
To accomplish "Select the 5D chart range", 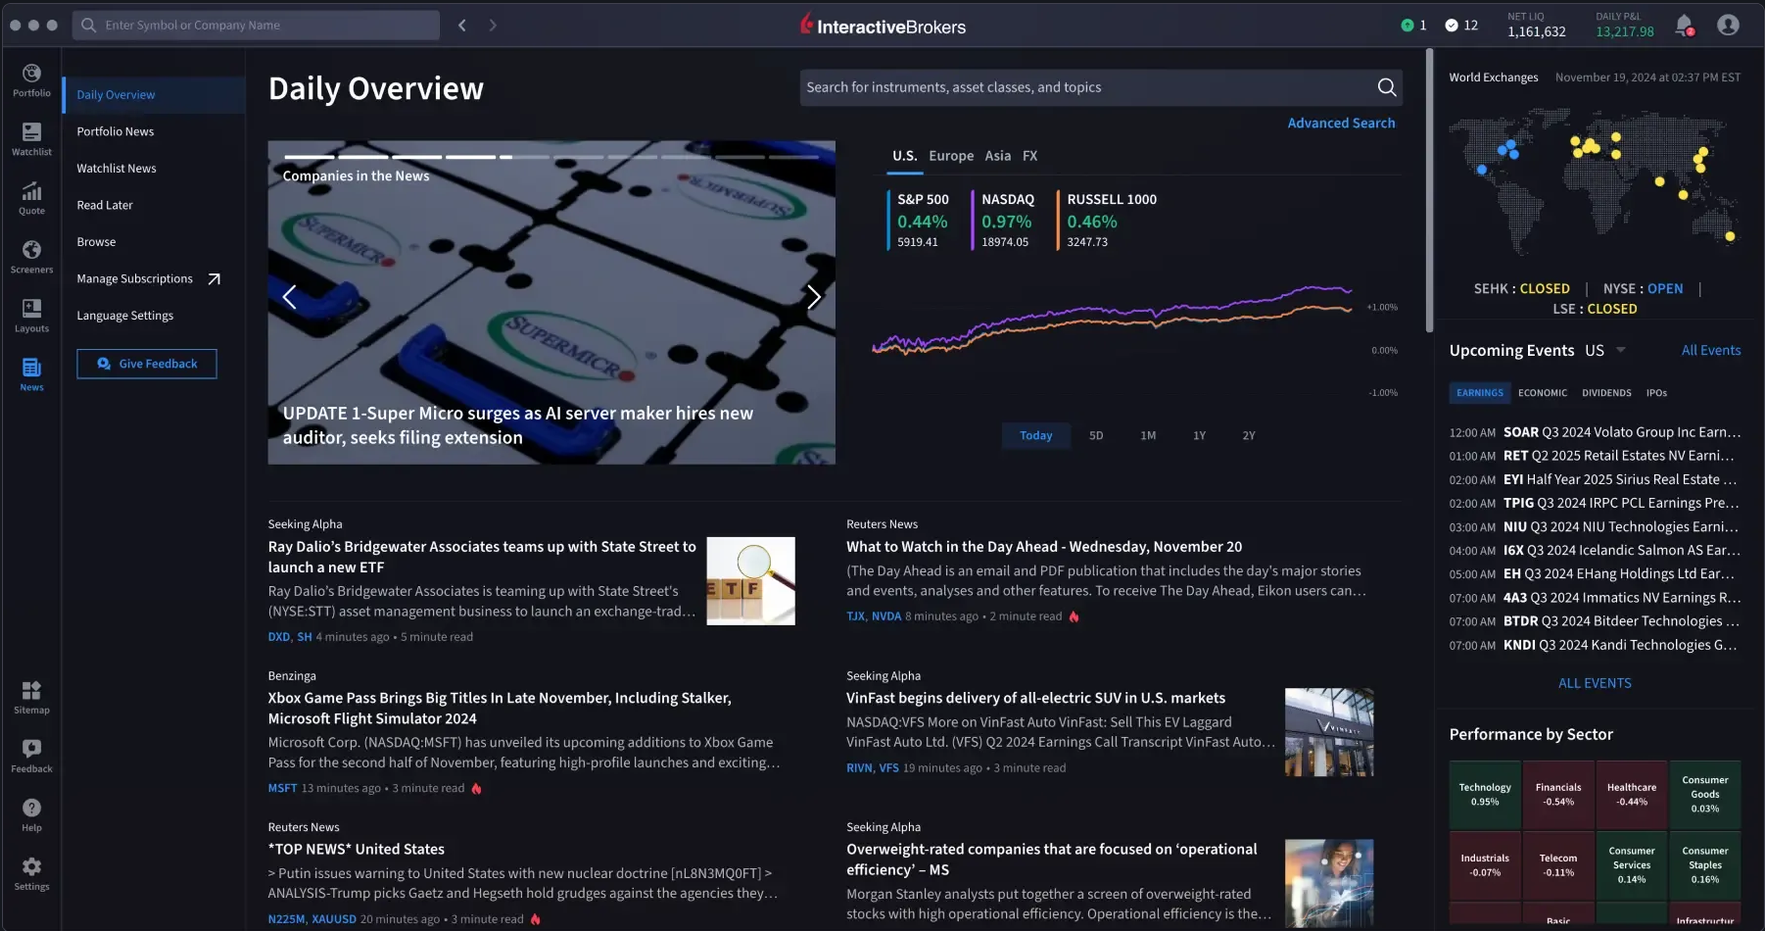I will [x=1096, y=436].
